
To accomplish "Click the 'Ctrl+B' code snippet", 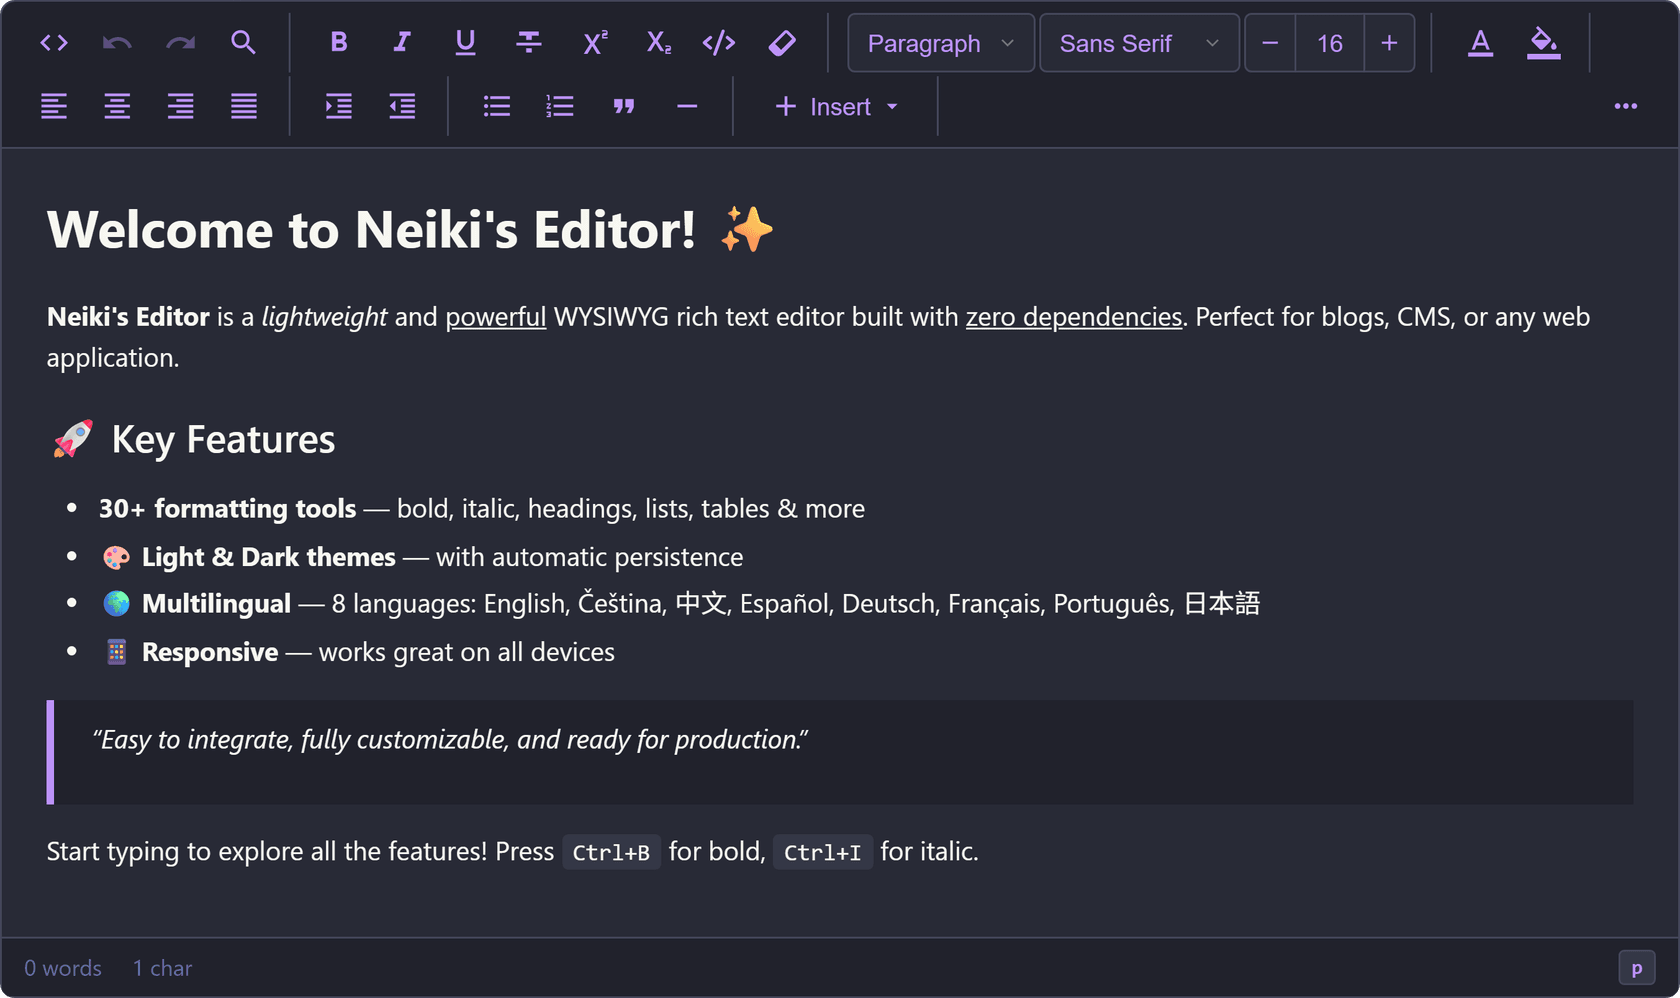I will [611, 852].
